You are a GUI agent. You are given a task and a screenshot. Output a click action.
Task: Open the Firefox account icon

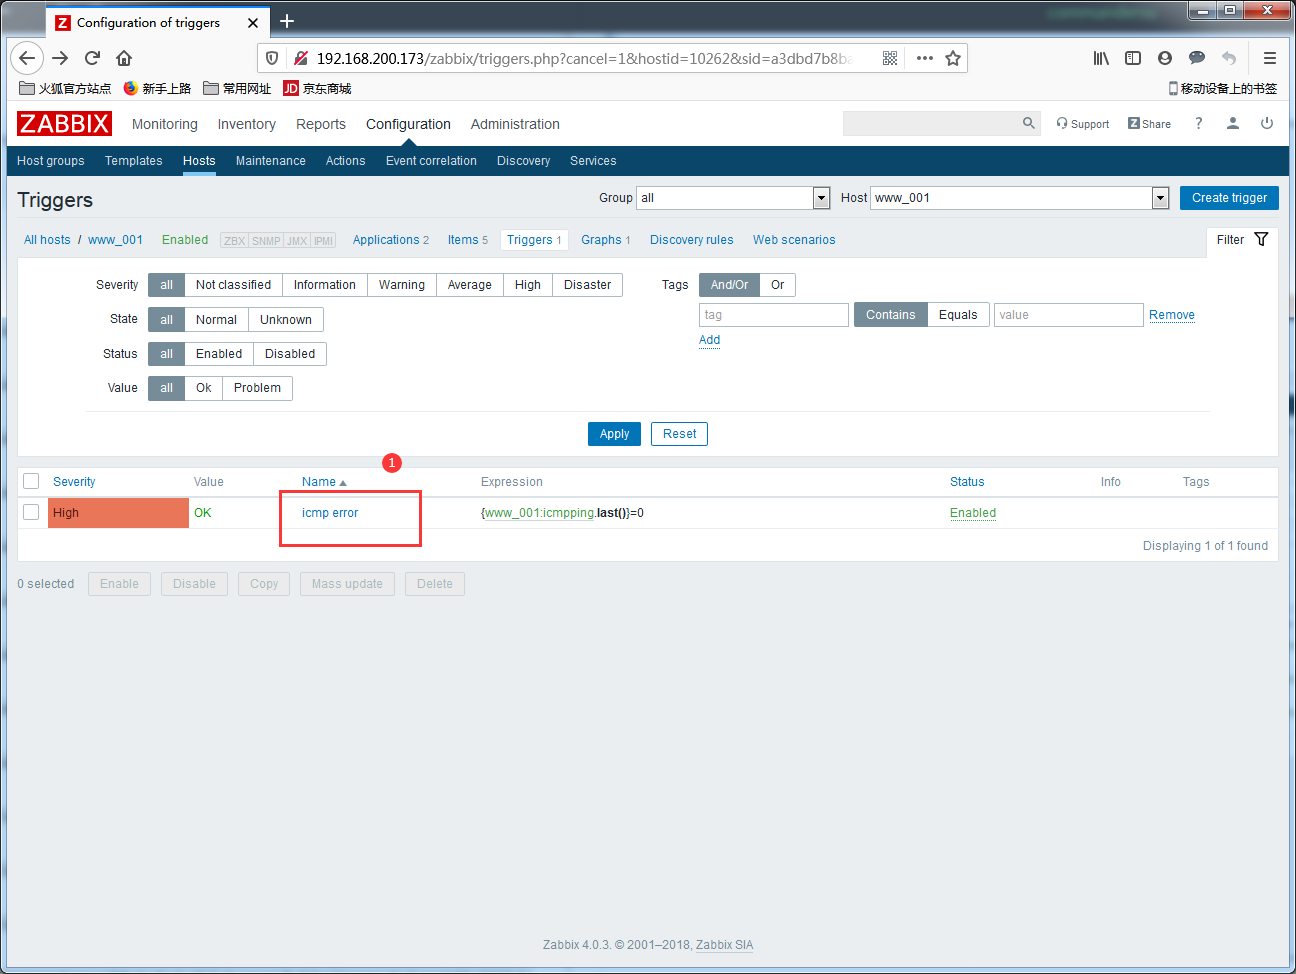point(1165,58)
